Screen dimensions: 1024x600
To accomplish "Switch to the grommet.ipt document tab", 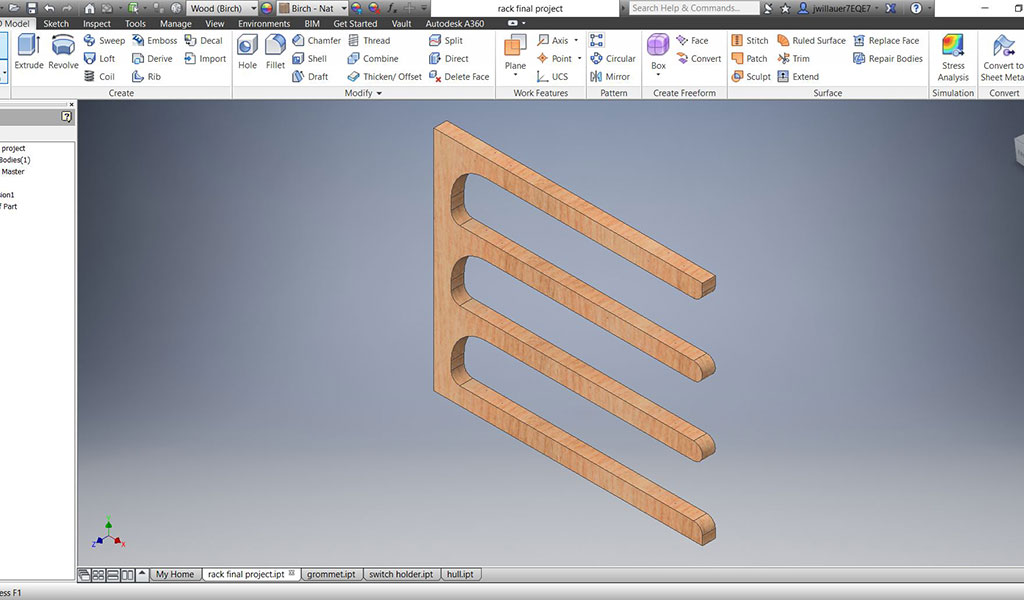I will 331,575.
